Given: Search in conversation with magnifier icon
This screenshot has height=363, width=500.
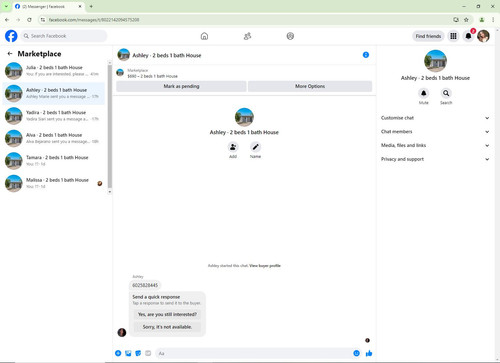Looking at the screenshot, I should pos(446,93).
